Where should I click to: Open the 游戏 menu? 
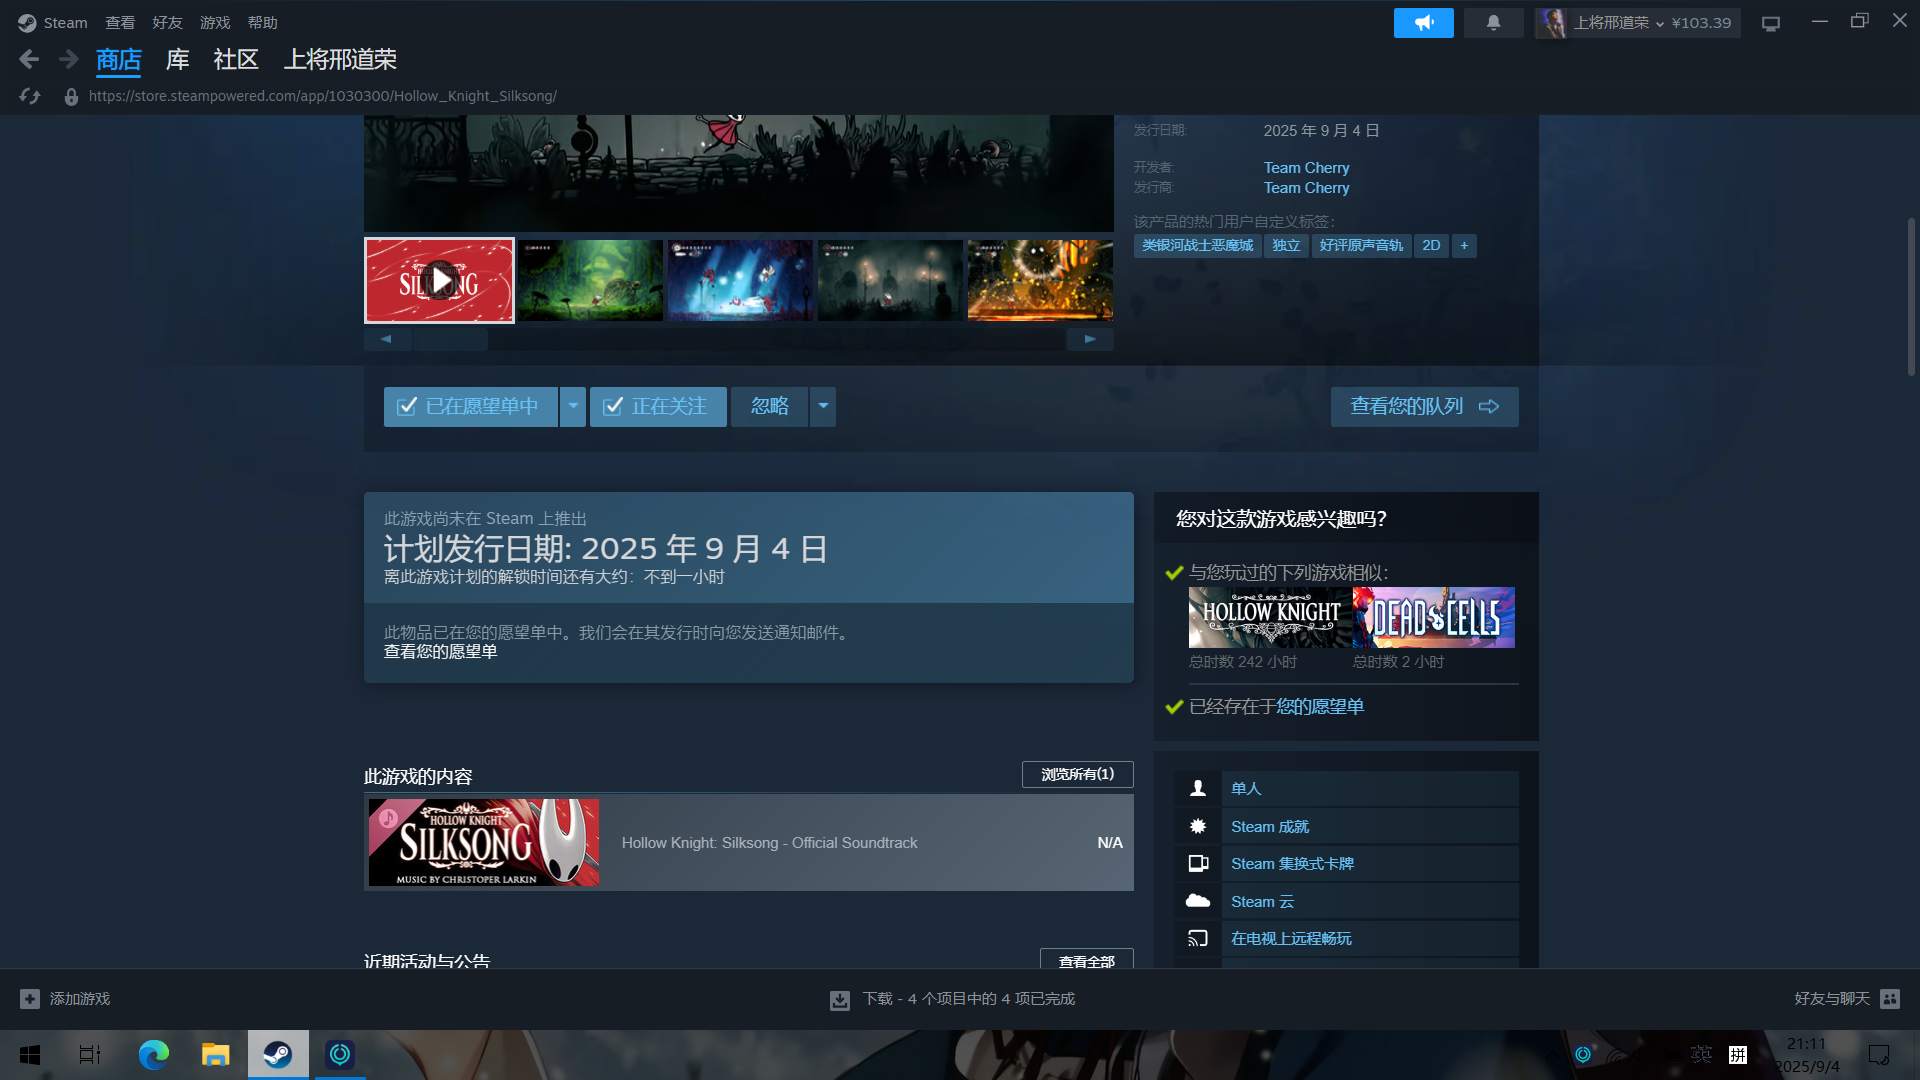pos(215,23)
